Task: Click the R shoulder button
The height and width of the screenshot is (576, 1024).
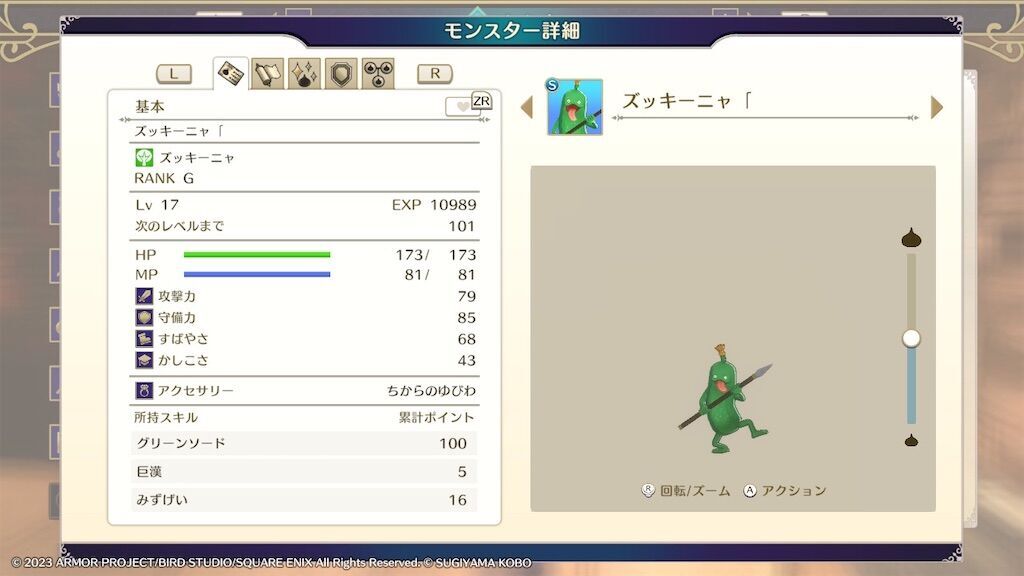Action: 435,74
